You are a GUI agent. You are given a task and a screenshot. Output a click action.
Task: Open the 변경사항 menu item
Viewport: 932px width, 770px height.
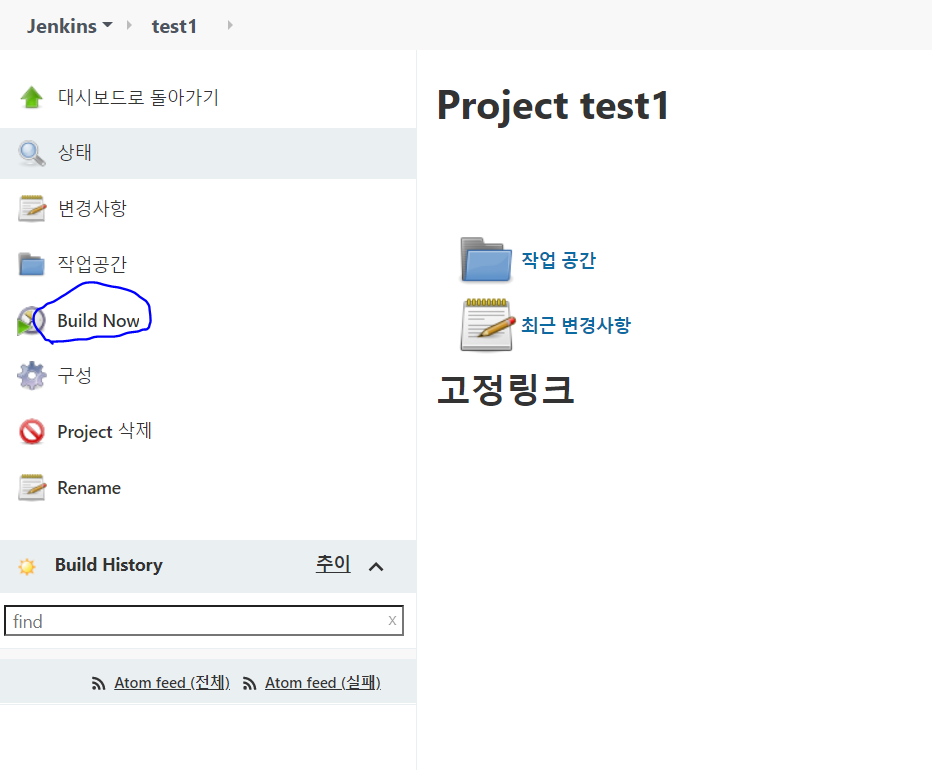(x=92, y=209)
